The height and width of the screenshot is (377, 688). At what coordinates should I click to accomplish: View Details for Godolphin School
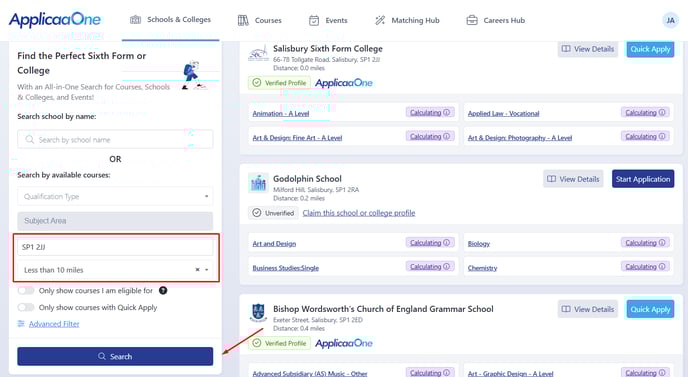click(x=573, y=179)
